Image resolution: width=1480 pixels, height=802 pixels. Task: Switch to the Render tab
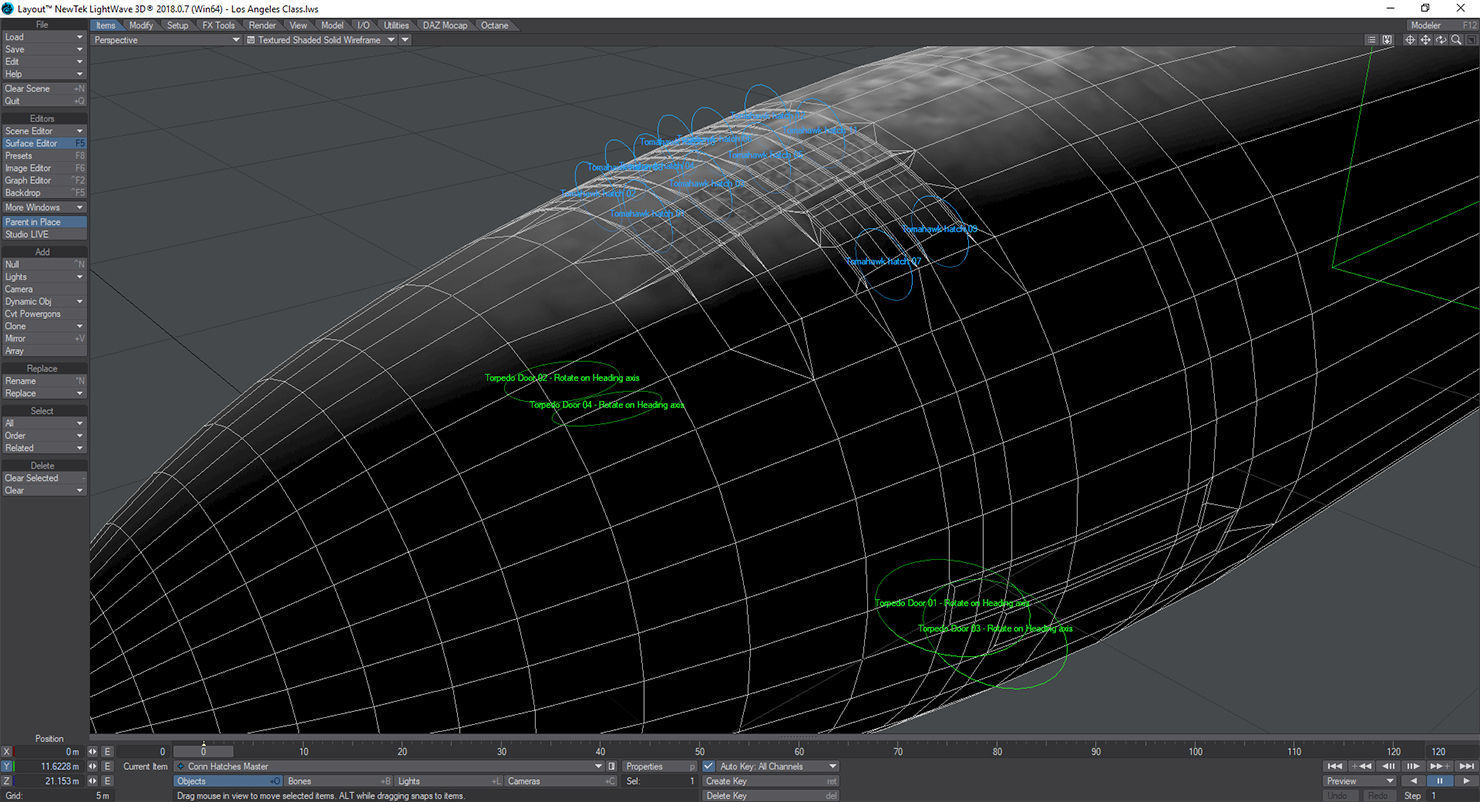262,25
